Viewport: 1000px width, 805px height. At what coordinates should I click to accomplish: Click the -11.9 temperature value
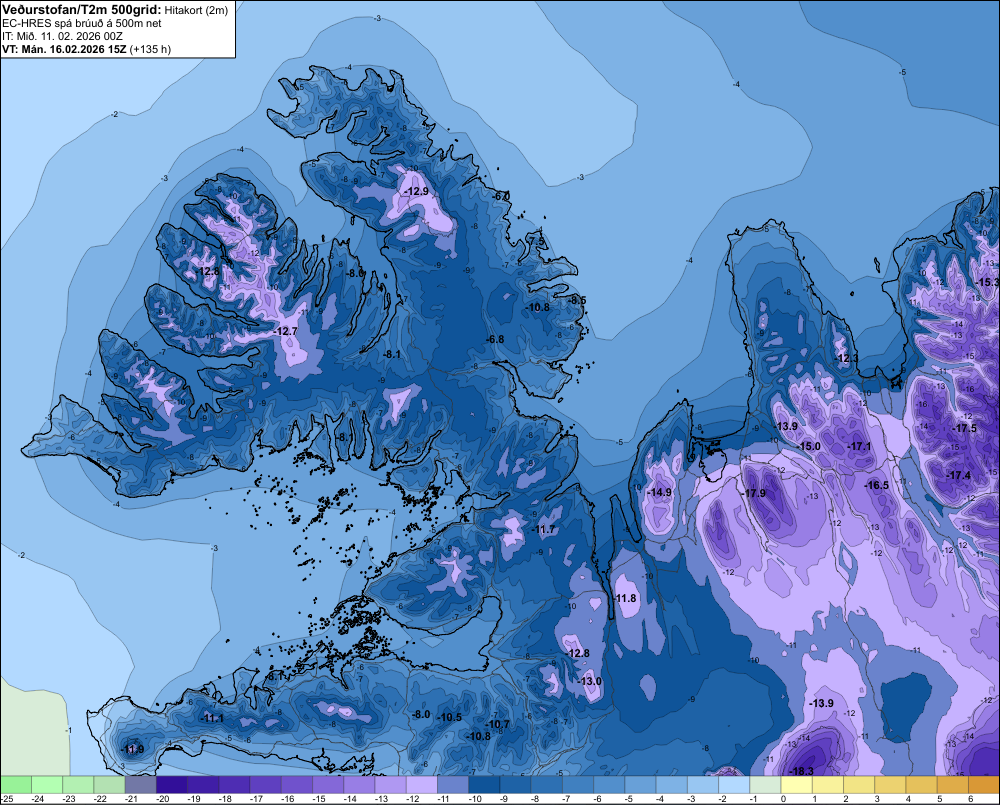(x=133, y=749)
